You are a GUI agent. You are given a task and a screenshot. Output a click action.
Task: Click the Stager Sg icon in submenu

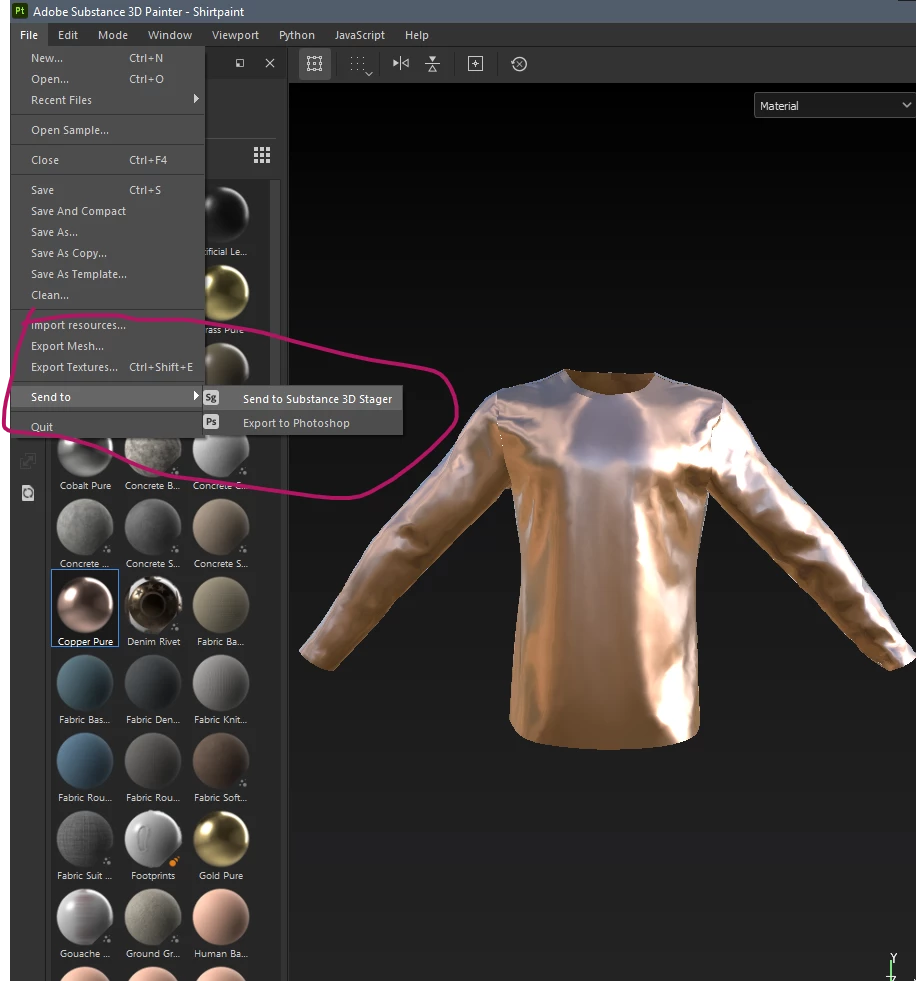coord(211,398)
